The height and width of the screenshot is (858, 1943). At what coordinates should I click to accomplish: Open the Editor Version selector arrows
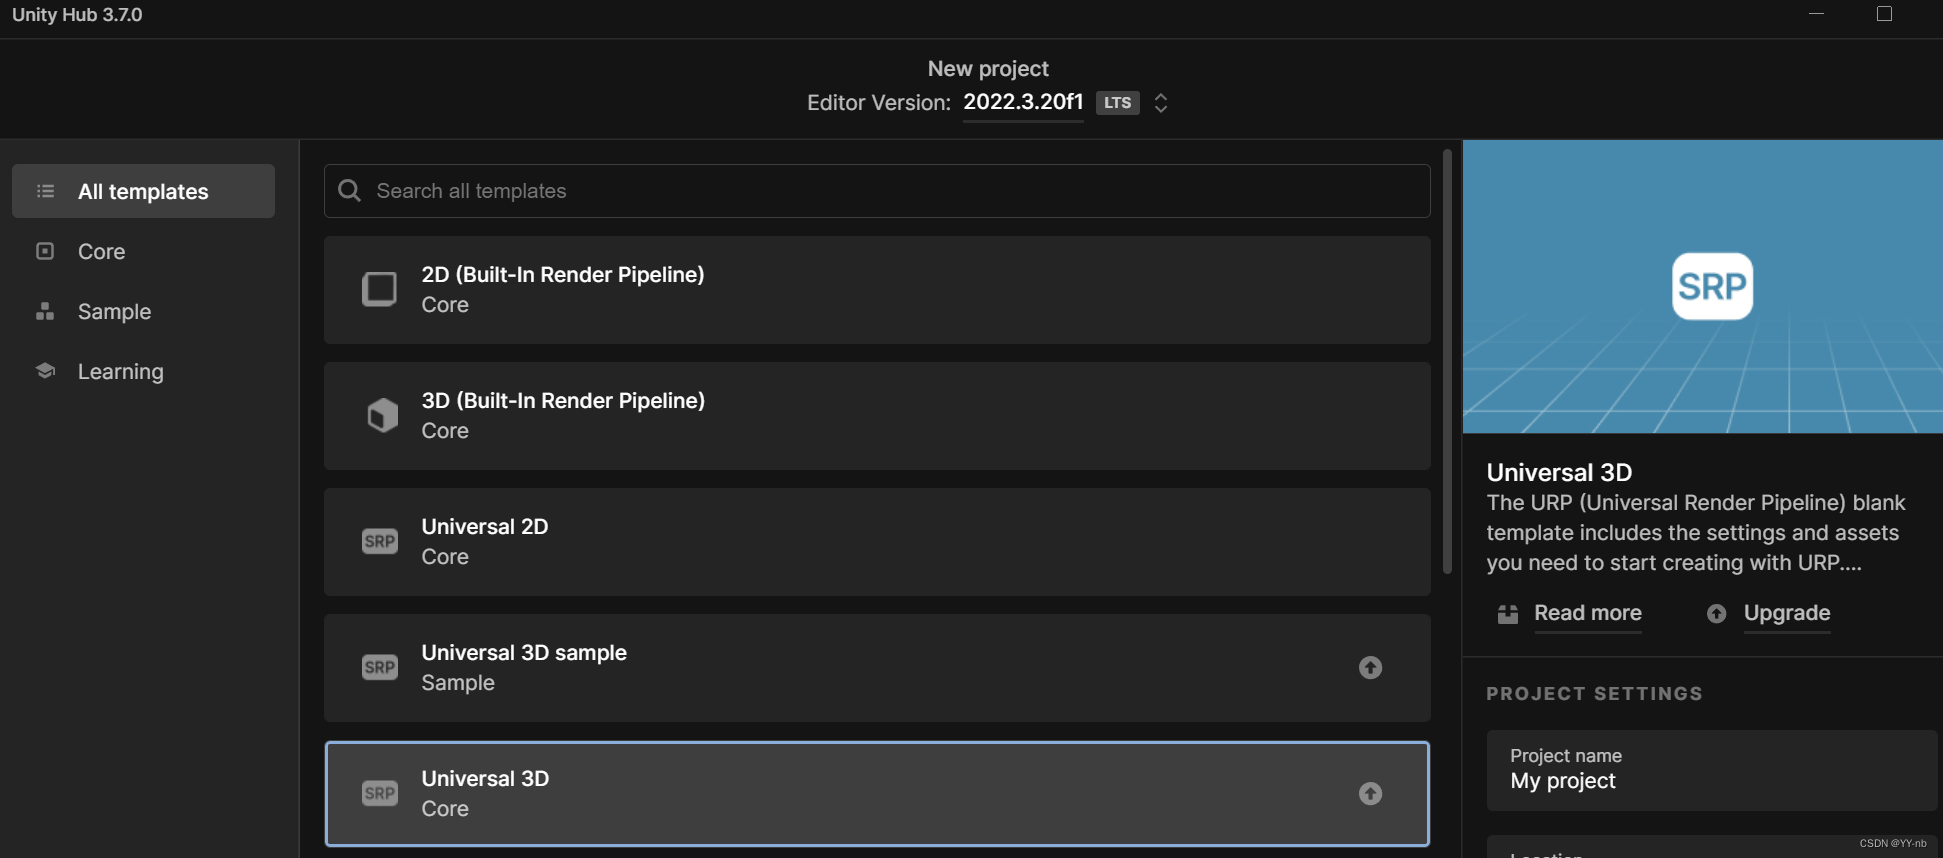coord(1161,103)
